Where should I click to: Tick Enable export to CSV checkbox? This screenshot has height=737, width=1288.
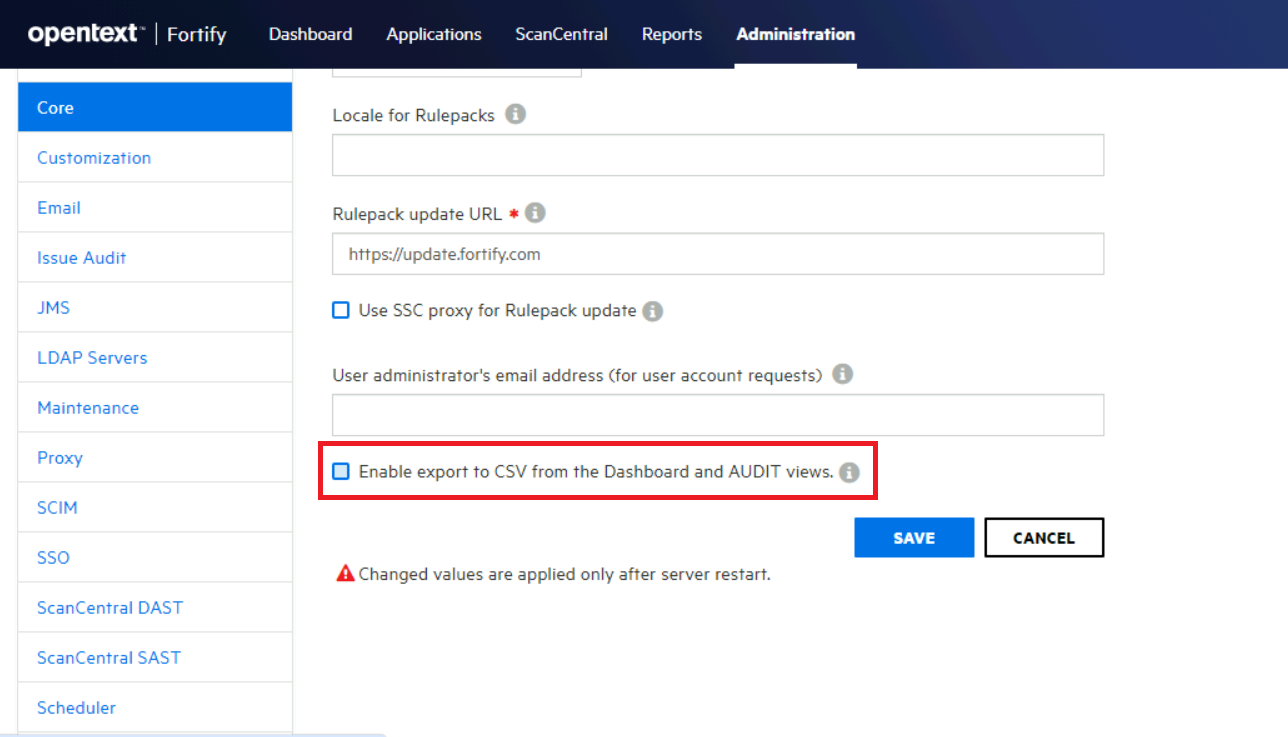(341, 471)
